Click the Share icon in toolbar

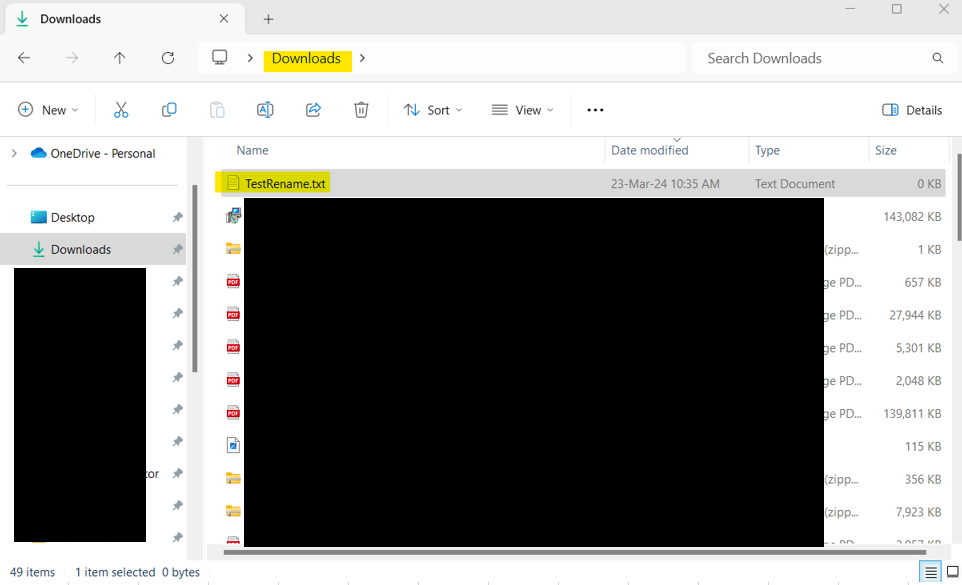tap(313, 110)
